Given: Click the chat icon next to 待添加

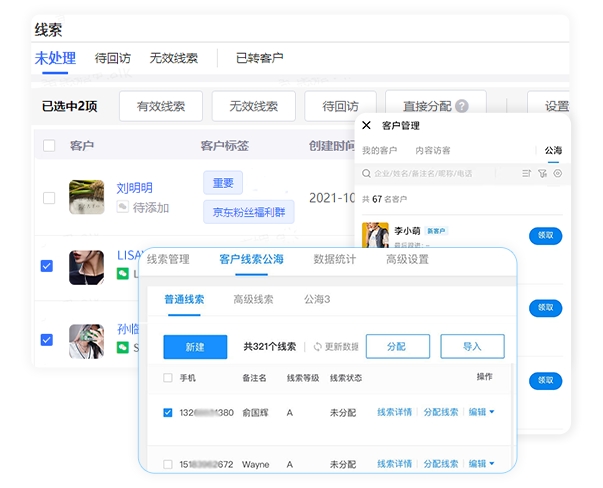Looking at the screenshot, I should 123,207.
